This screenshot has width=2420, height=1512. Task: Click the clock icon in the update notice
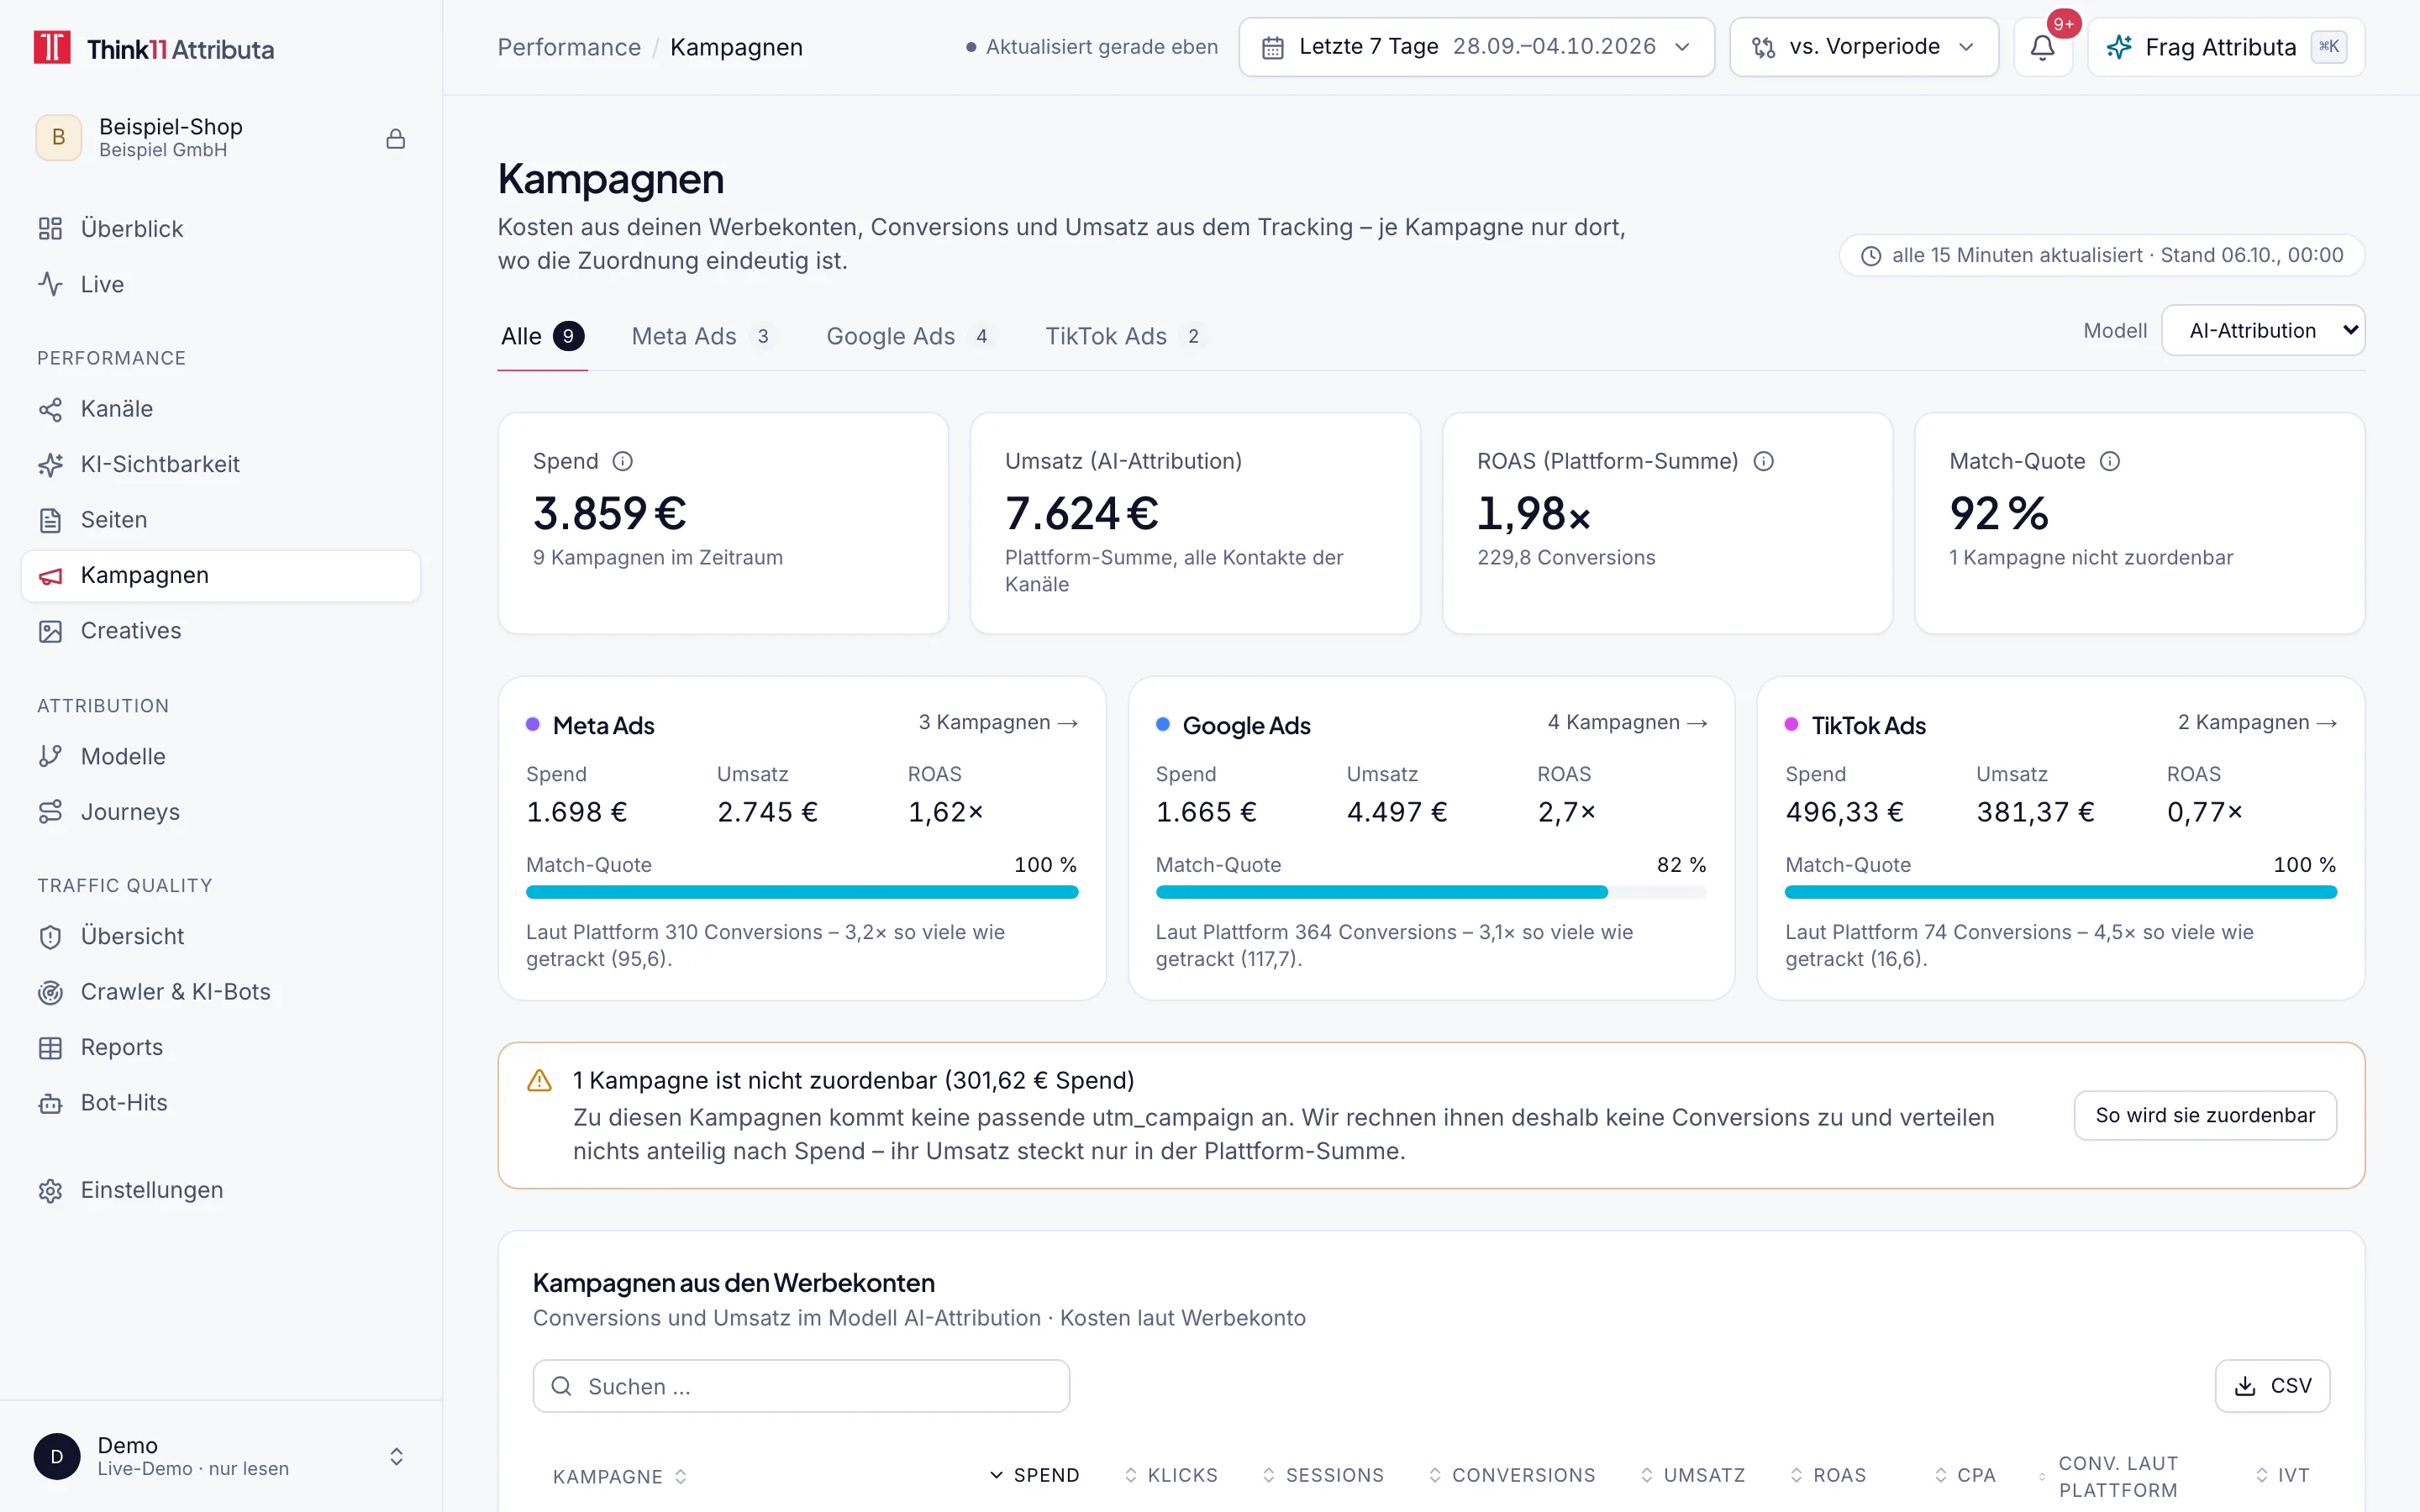click(x=1871, y=256)
